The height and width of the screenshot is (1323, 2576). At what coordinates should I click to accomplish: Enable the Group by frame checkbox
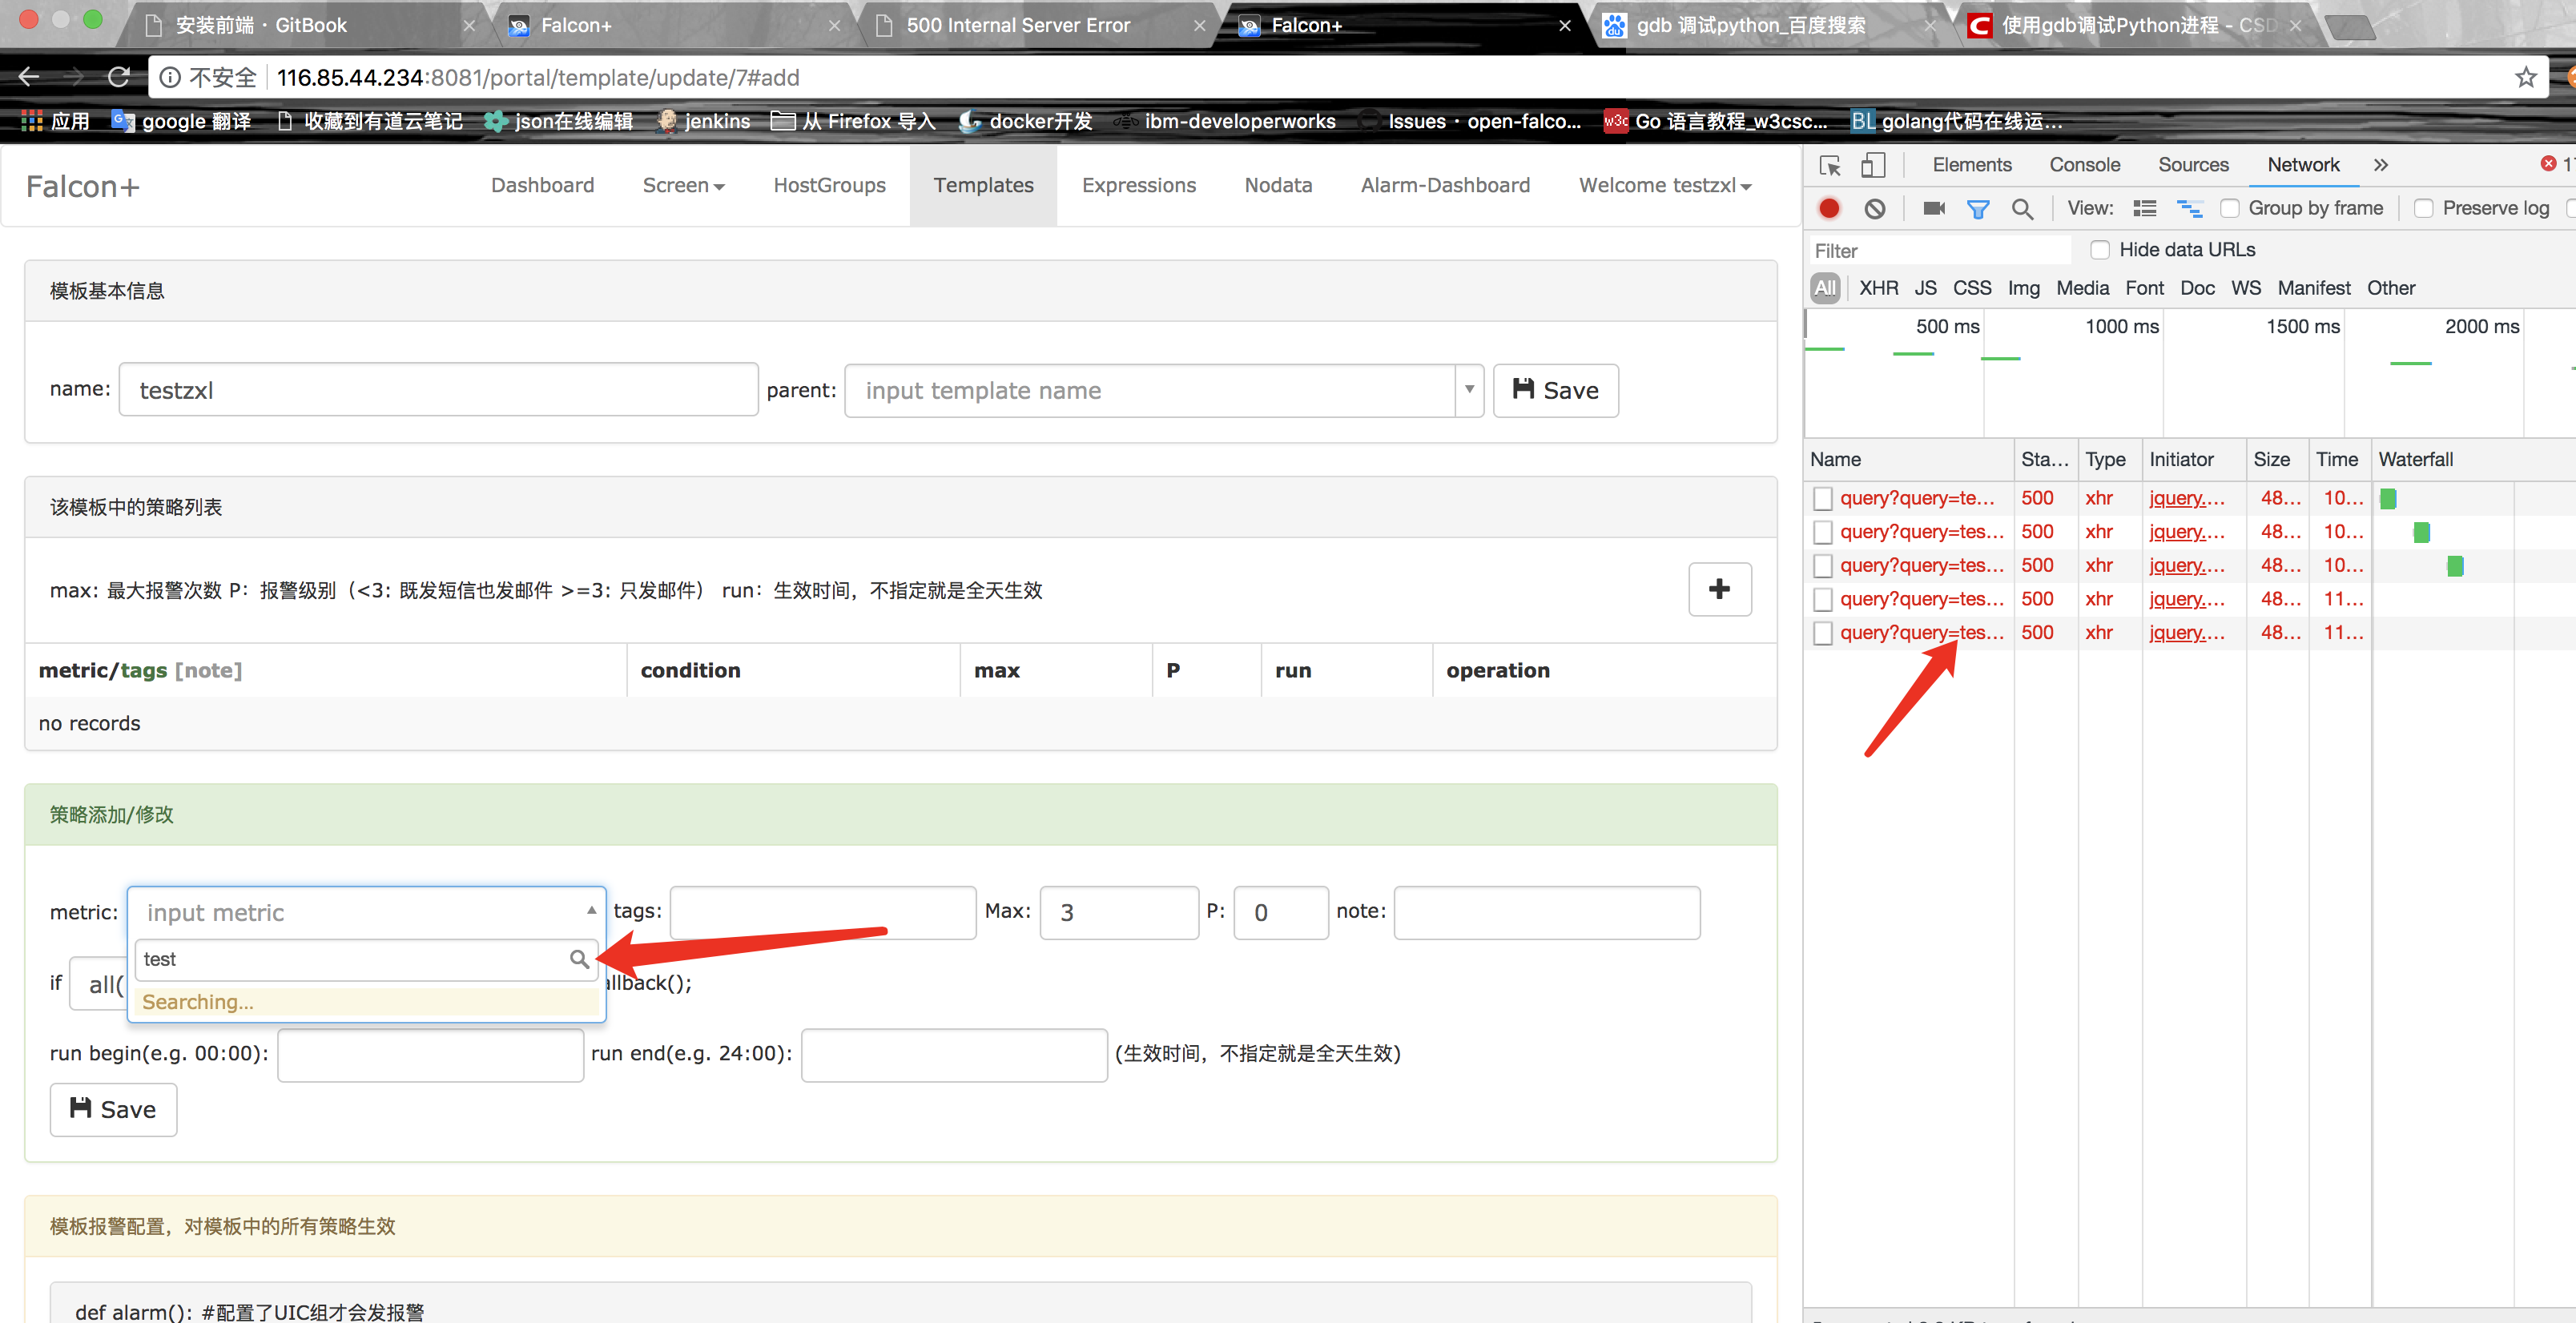(2230, 208)
